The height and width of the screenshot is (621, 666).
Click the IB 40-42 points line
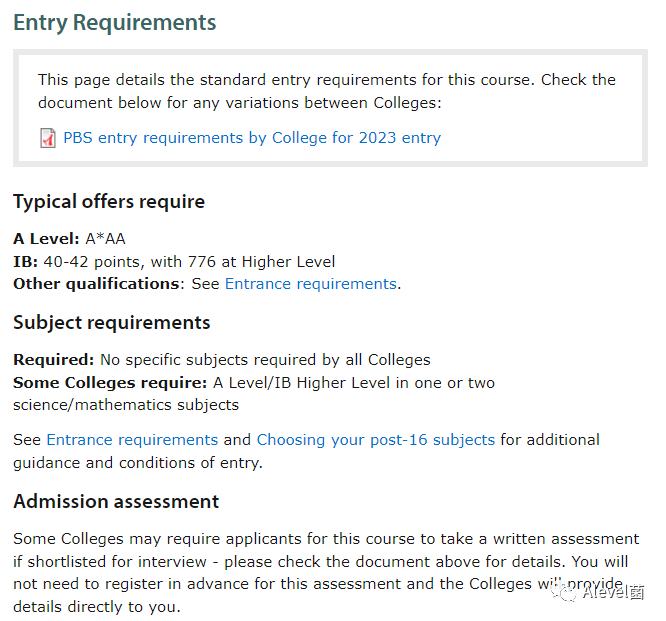[x=174, y=262]
